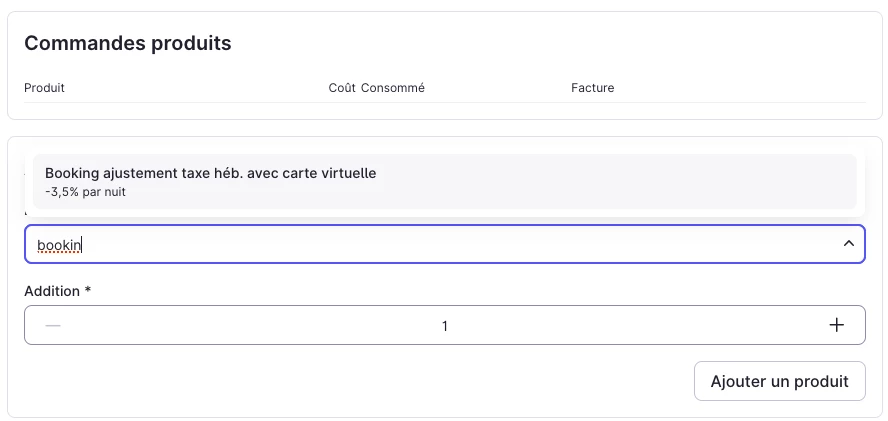This screenshot has width=888, height=421.
Task: Click the Addition quantity value field
Action: (444, 326)
